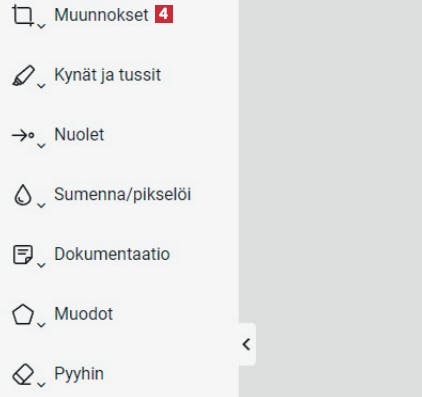The width and height of the screenshot is (422, 397).
Task: Select the crop Muunnokset tool icon
Action: pyautogui.click(x=23, y=15)
